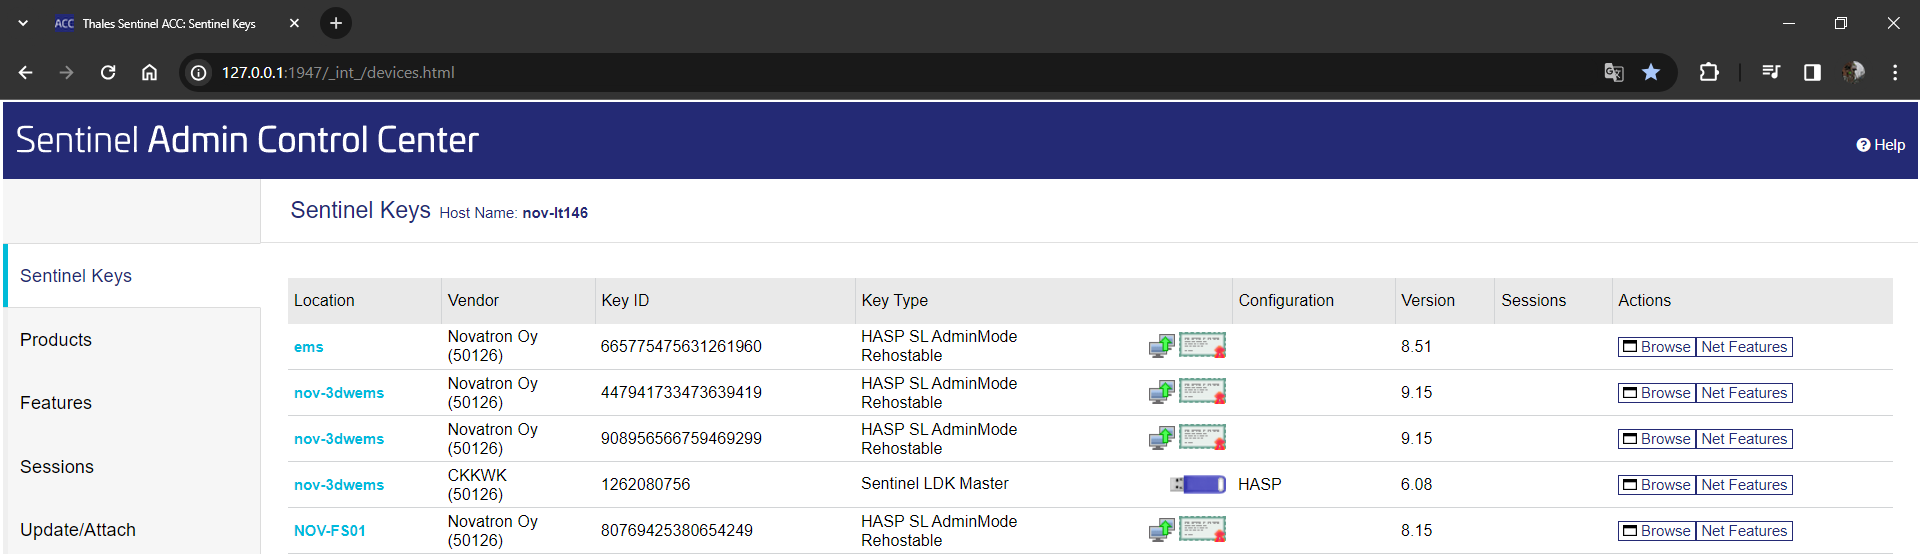
Task: Go to Features in the sidebar
Action: tap(56, 403)
